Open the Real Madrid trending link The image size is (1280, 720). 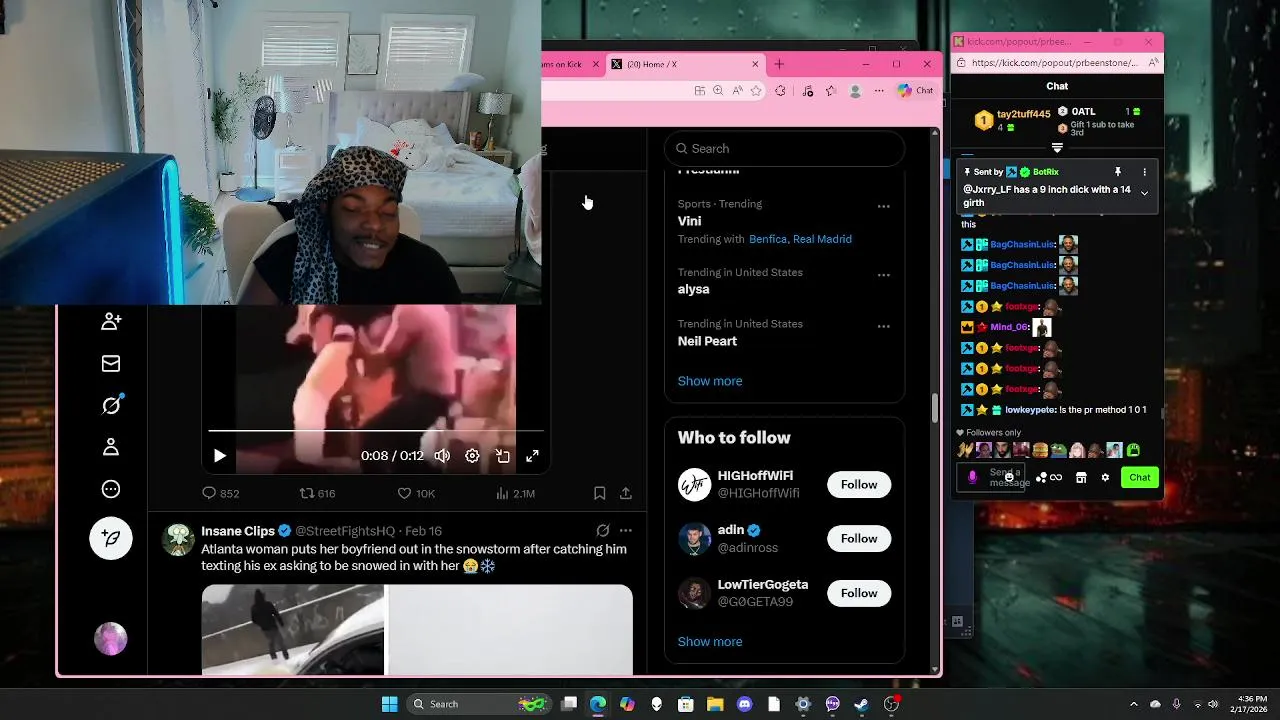pyautogui.click(x=822, y=239)
